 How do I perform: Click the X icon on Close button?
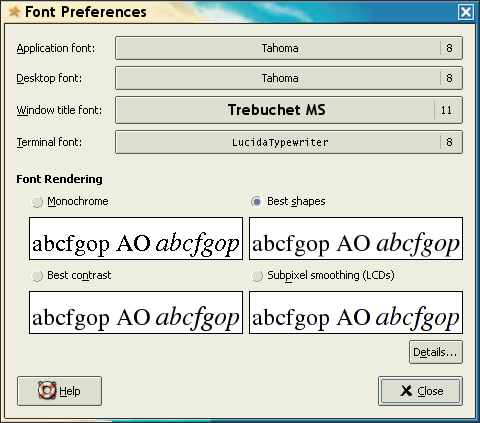click(406, 391)
